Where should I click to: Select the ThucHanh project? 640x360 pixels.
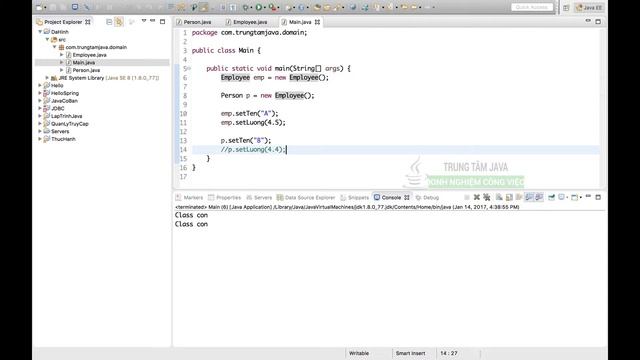coord(63,139)
